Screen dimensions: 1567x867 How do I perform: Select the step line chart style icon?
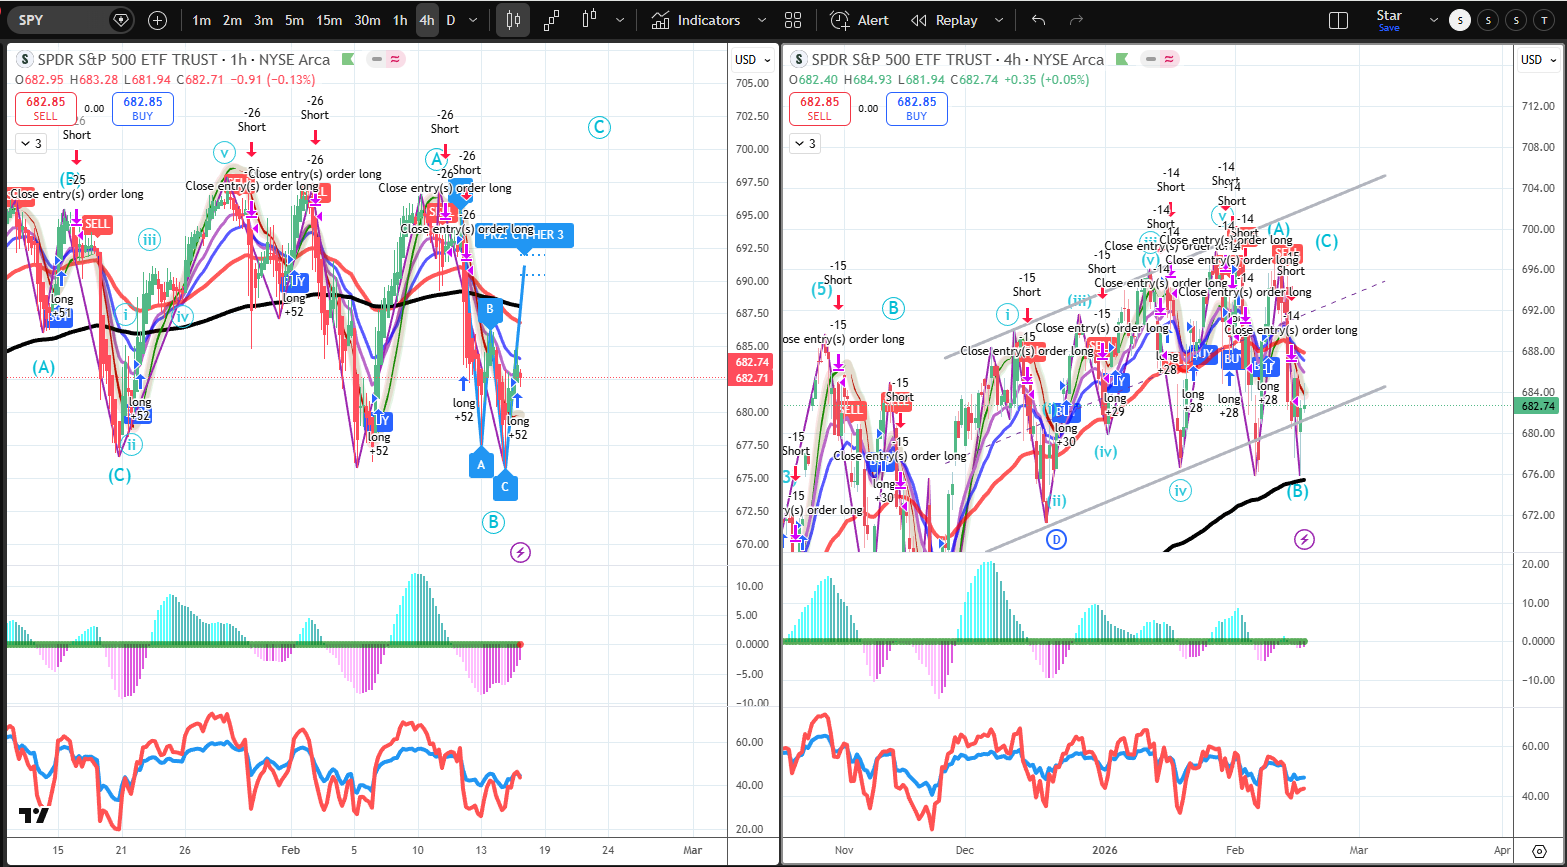(552, 20)
